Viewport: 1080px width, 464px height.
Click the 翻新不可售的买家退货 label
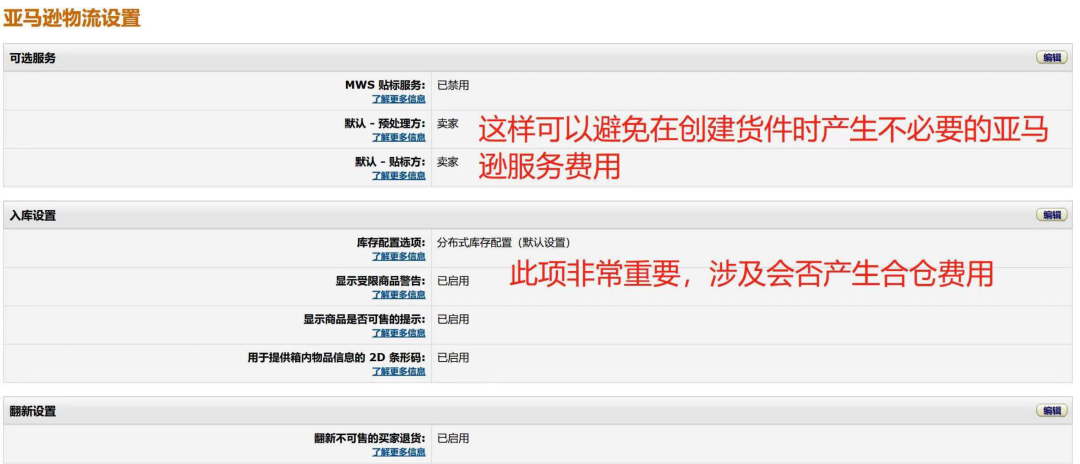click(370, 439)
